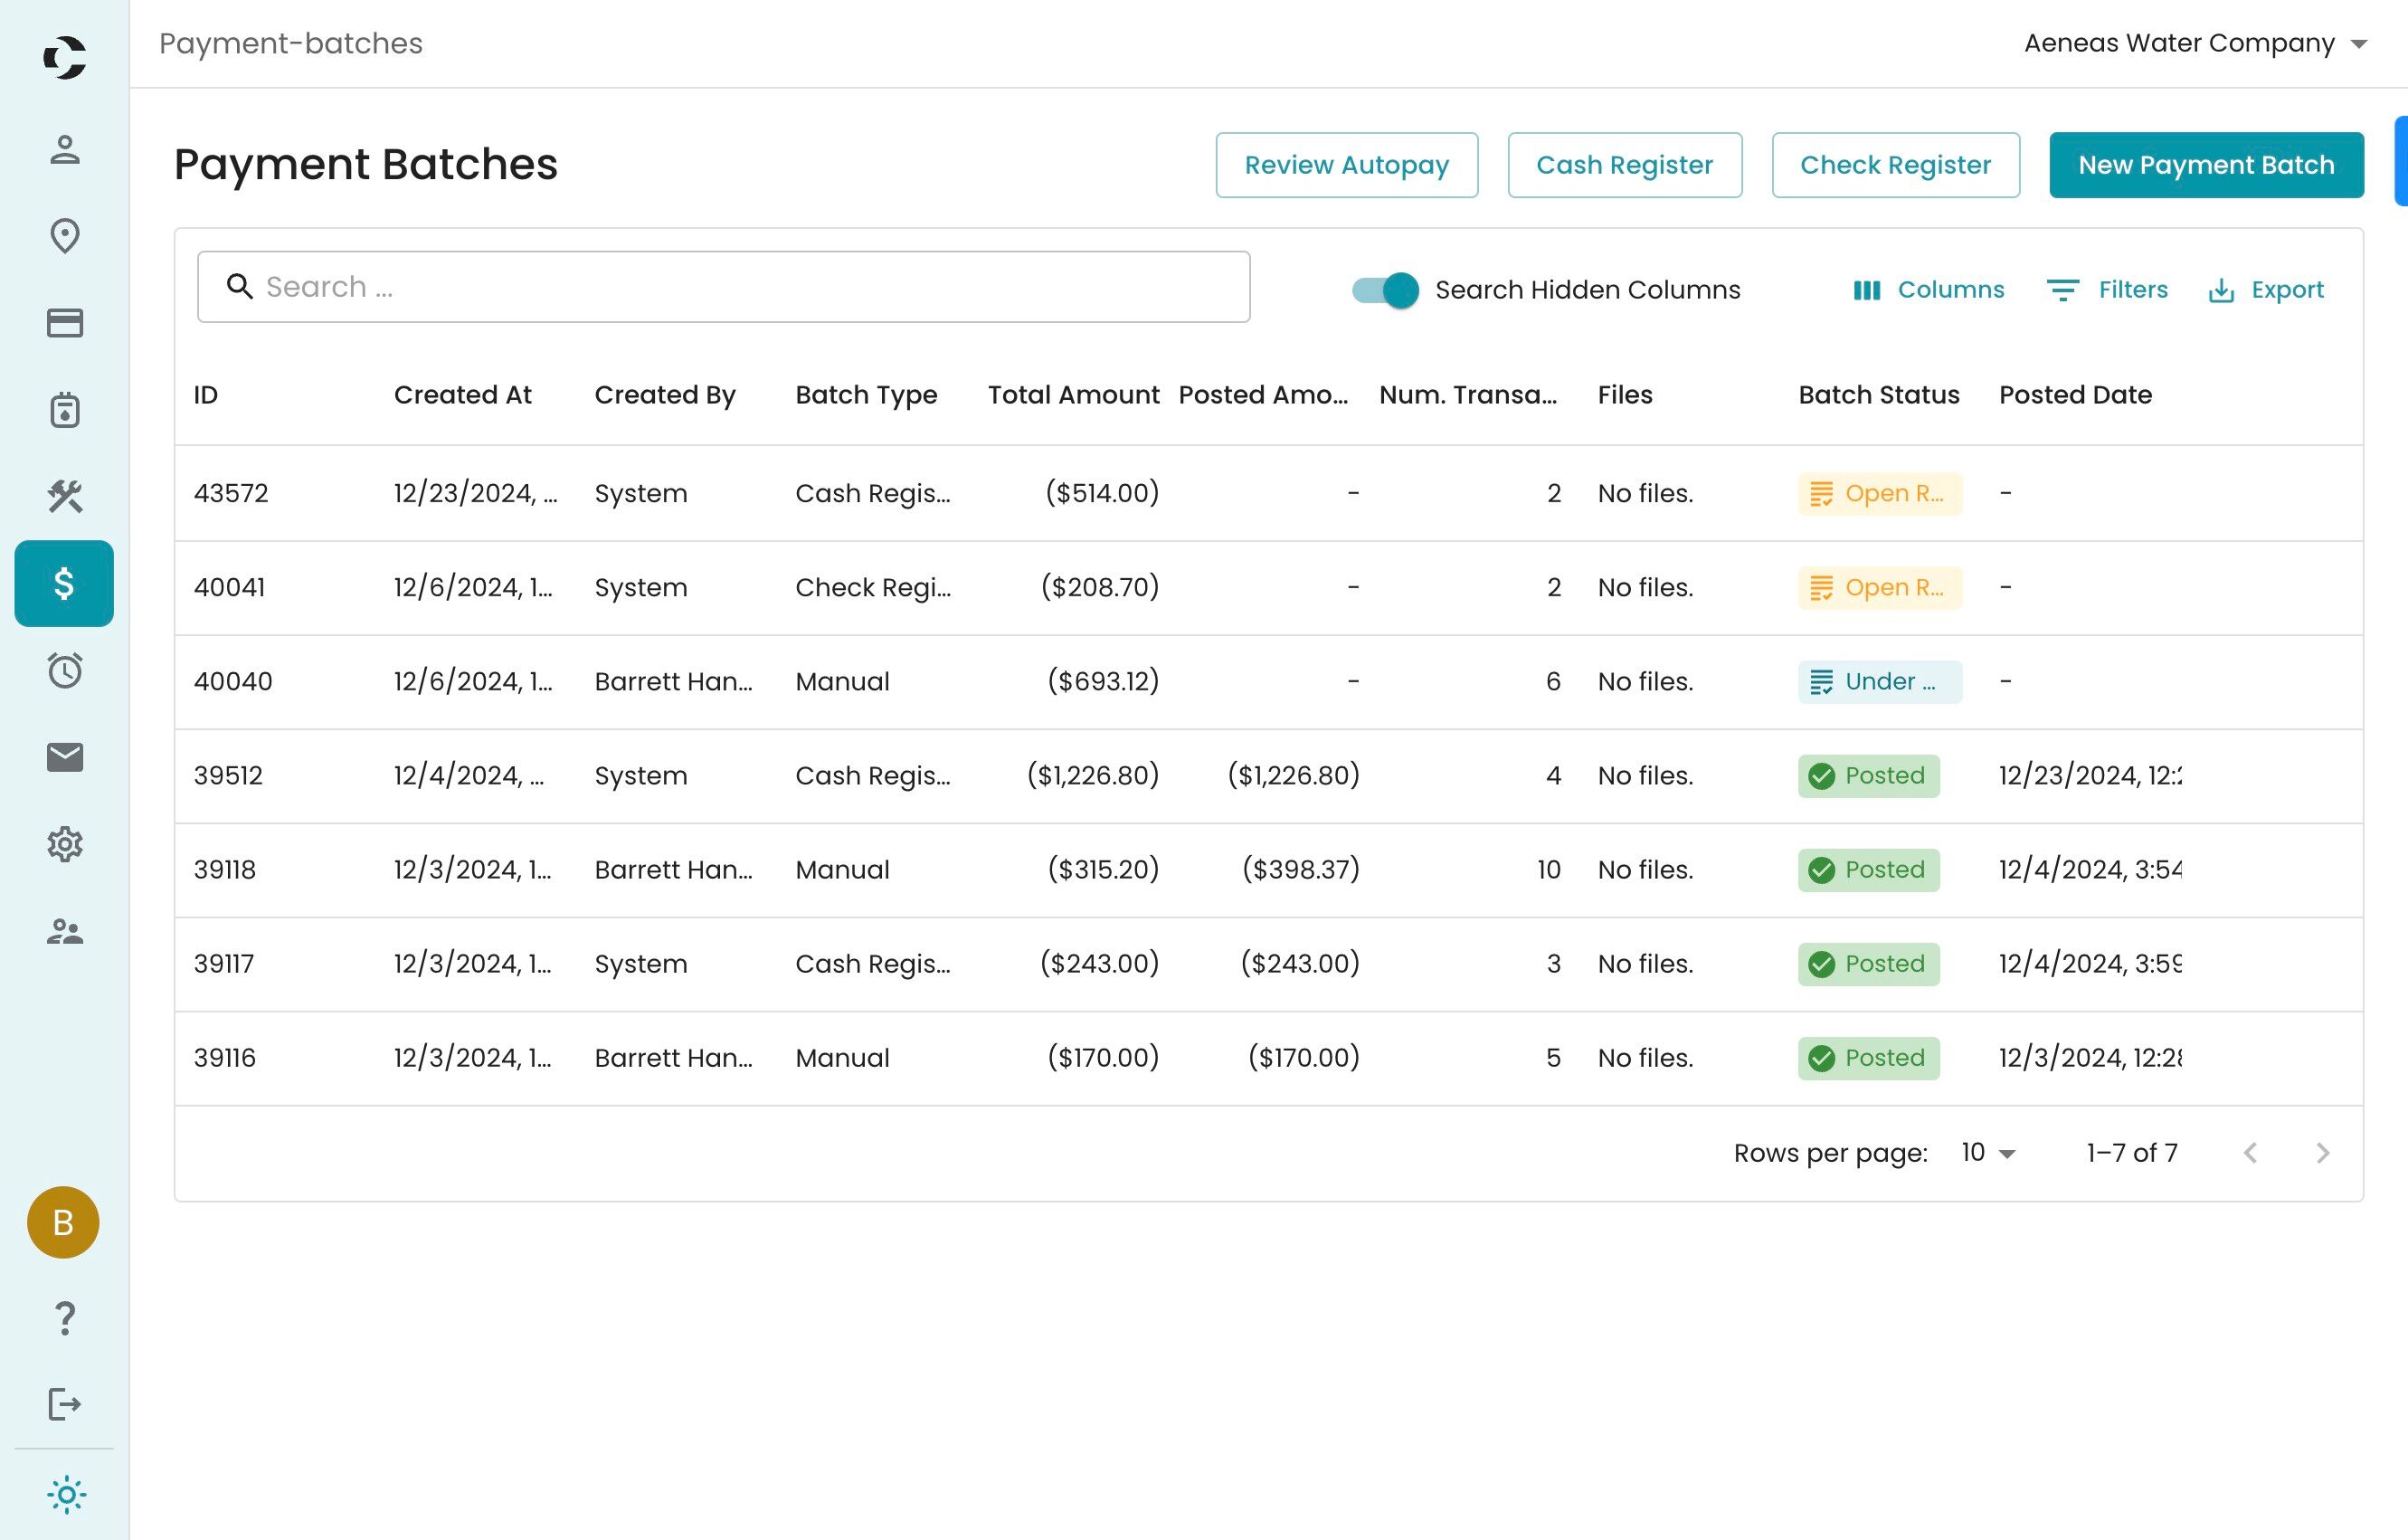Viewport: 2408px width, 1540px height.
Task: Click the alarm clock sidebar icon
Action: click(65, 670)
